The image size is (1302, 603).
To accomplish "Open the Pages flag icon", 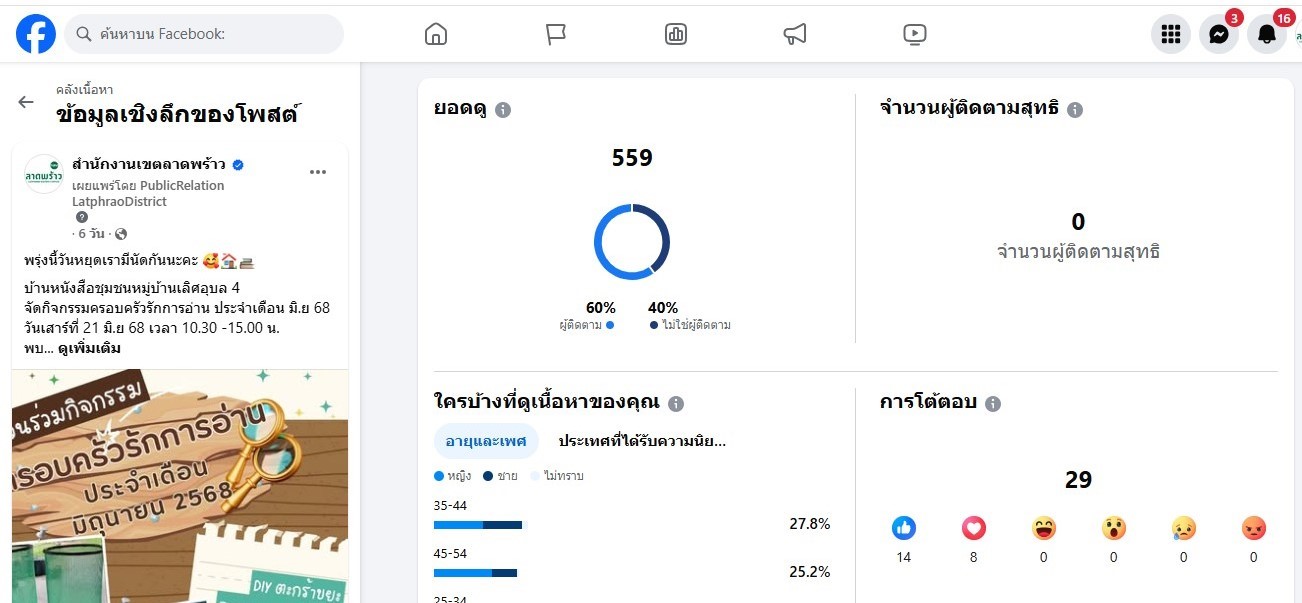I will pos(556,34).
